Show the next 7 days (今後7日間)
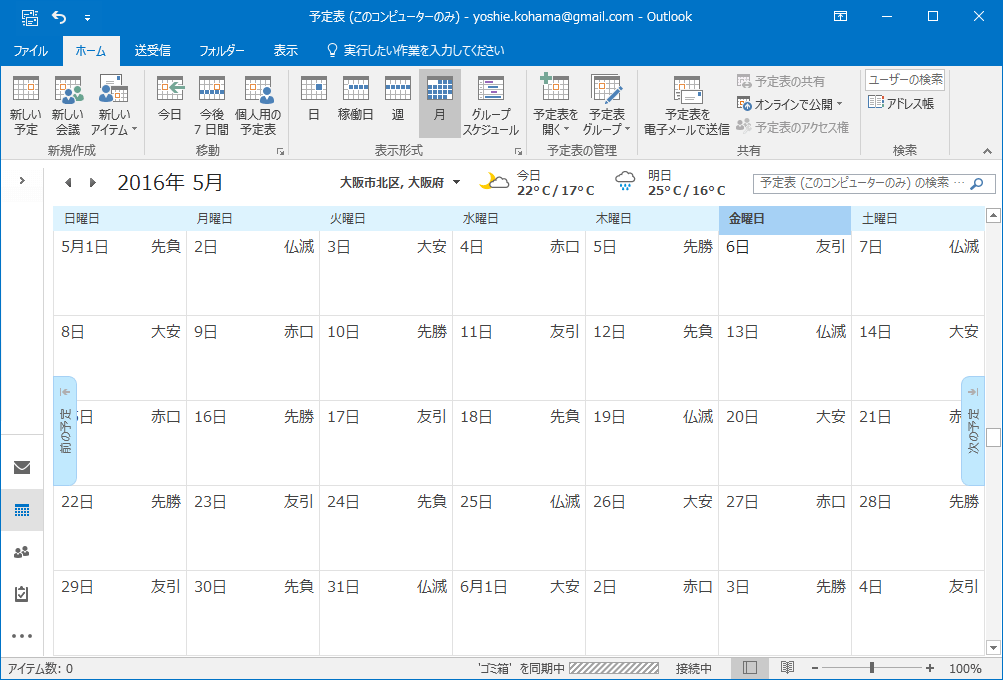This screenshot has height=680, width=1003. pyautogui.click(x=212, y=106)
